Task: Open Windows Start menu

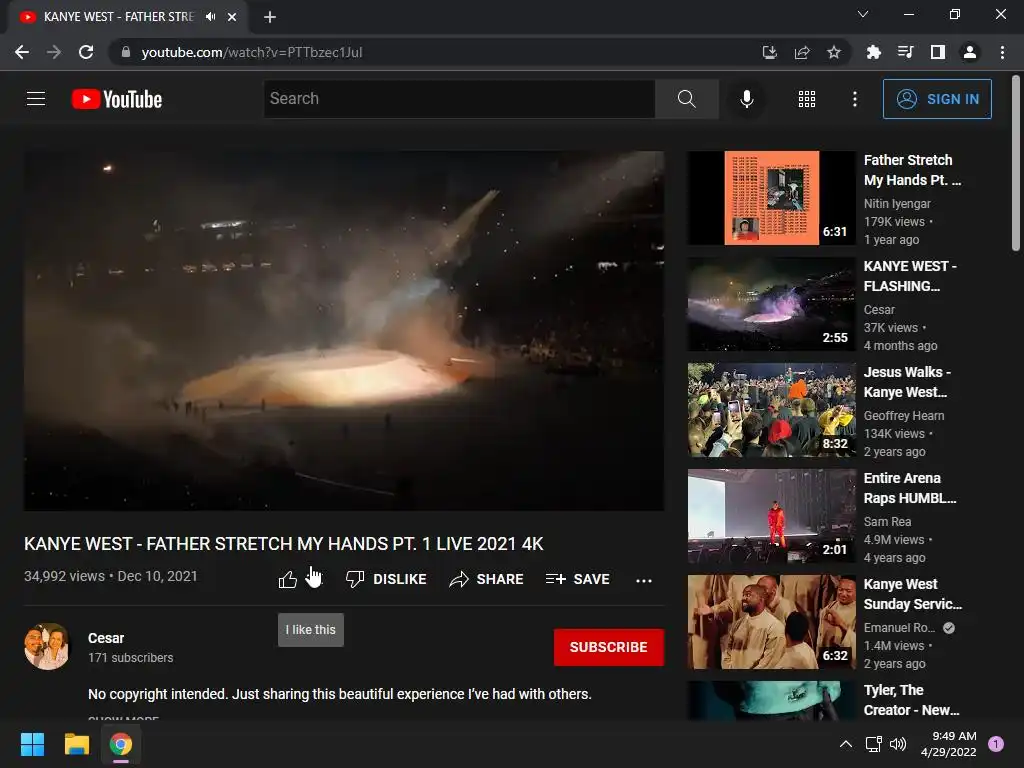Action: pyautogui.click(x=32, y=744)
